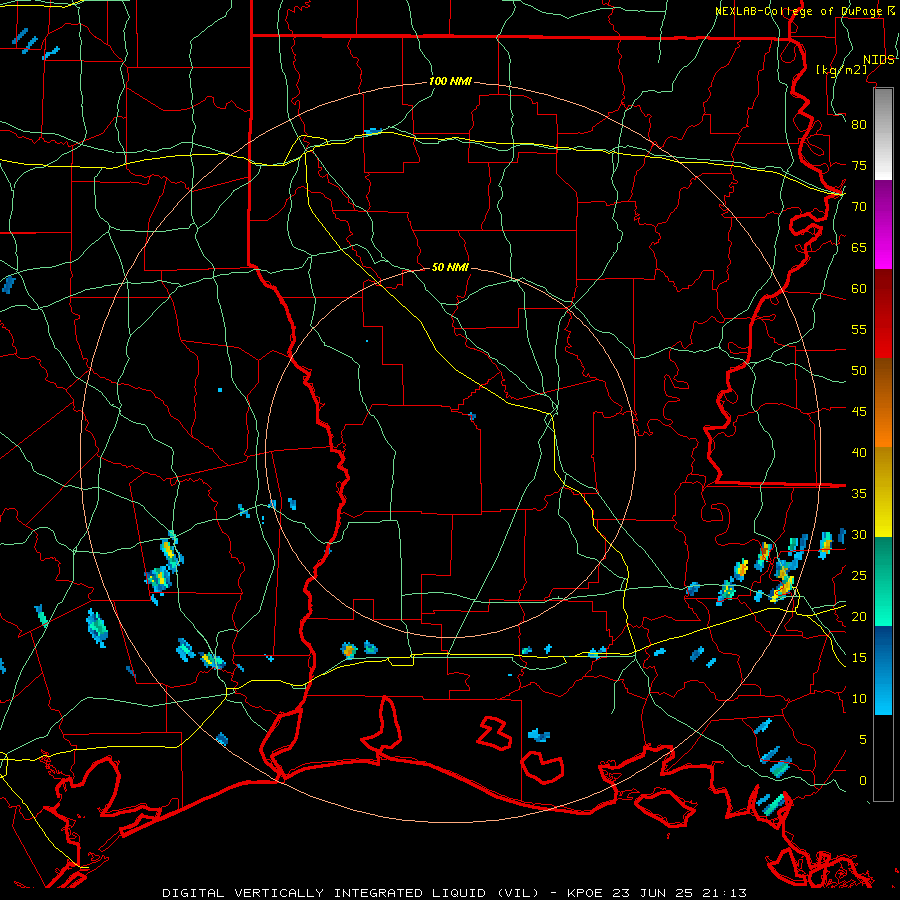900x900 pixels.
Task: Click the [kg/m2] units label
Action: click(x=841, y=69)
